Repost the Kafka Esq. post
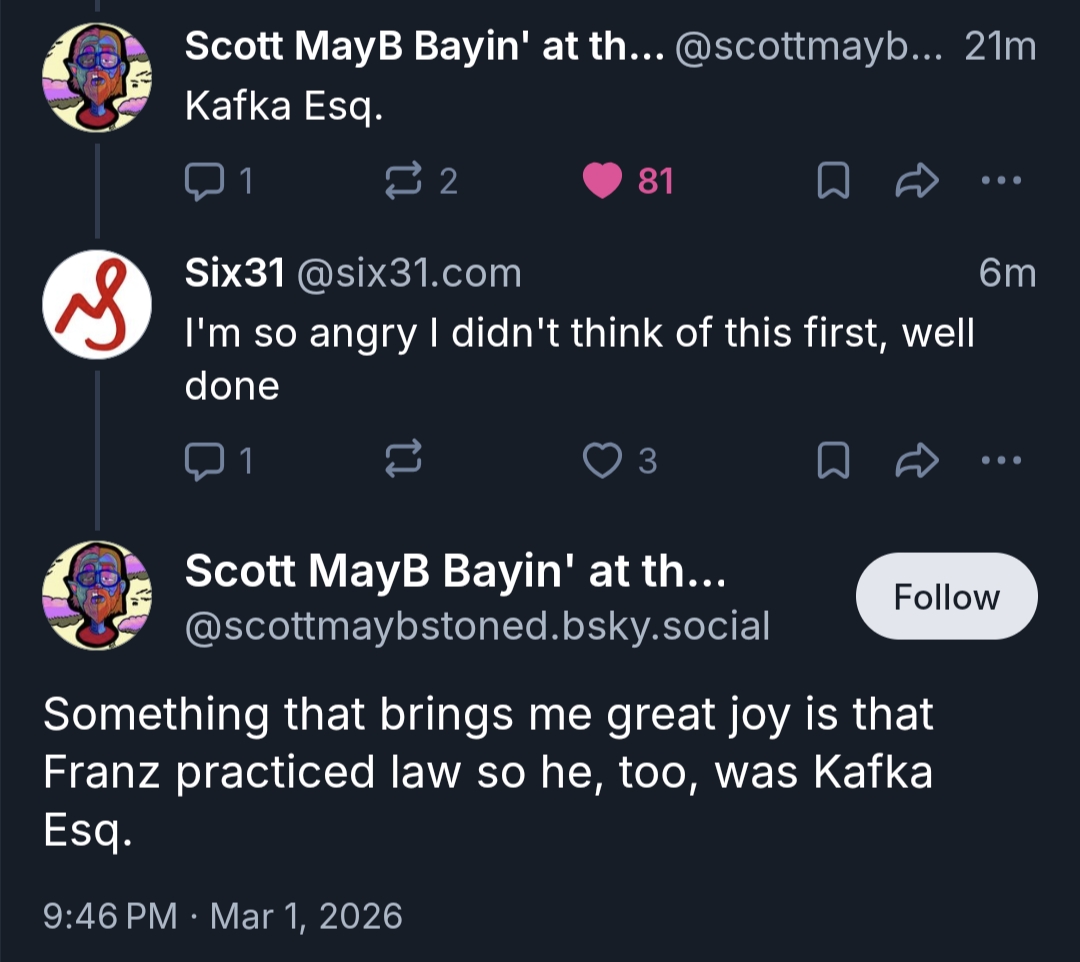The height and width of the screenshot is (962, 1080). click(404, 181)
